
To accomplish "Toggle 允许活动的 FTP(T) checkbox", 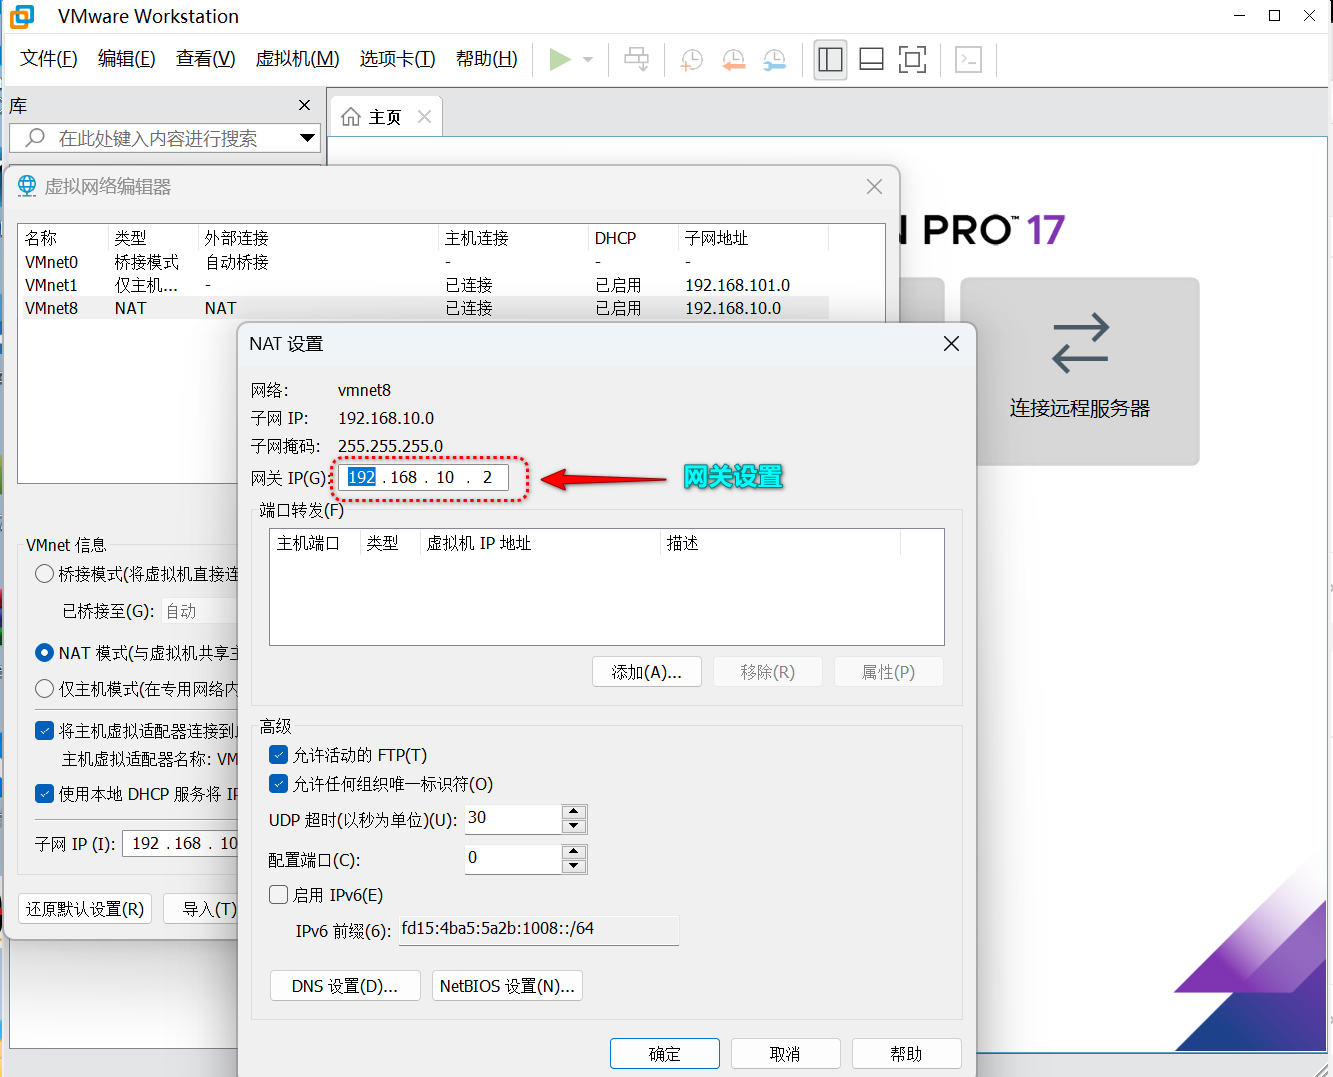I will [279, 755].
